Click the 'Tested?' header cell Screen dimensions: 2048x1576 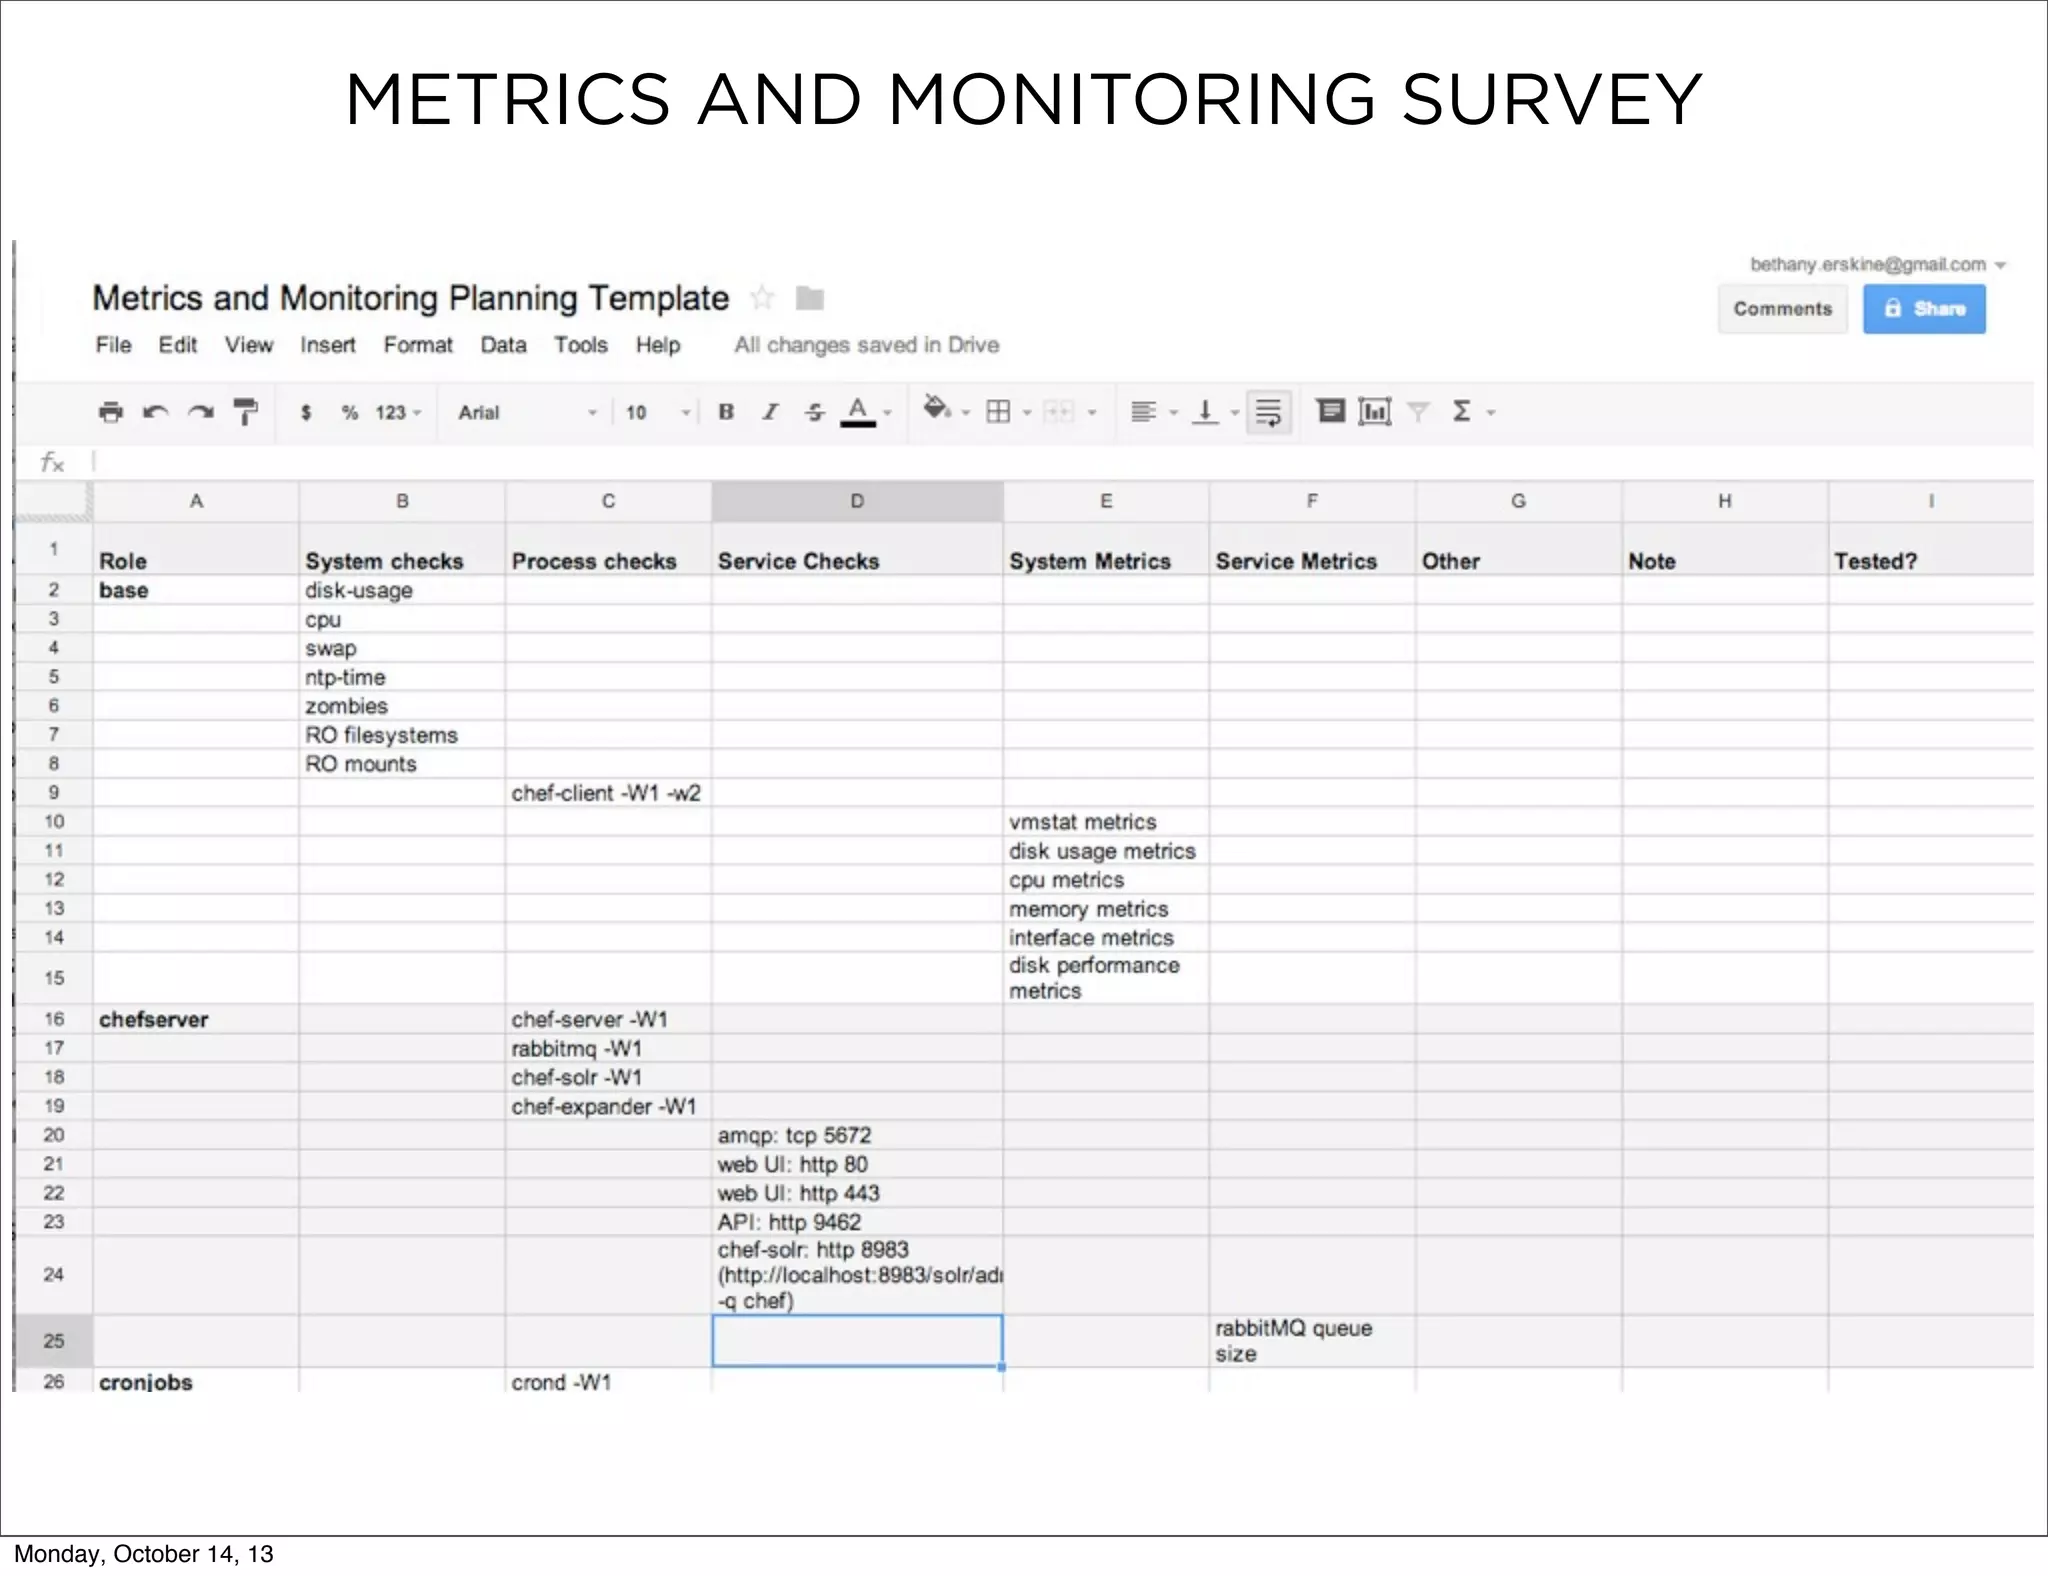(x=1931, y=549)
